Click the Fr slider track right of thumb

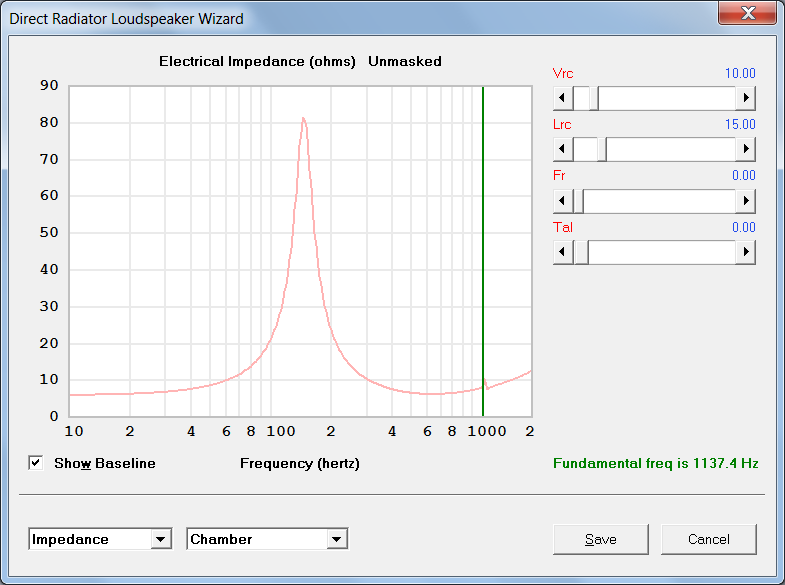(659, 201)
